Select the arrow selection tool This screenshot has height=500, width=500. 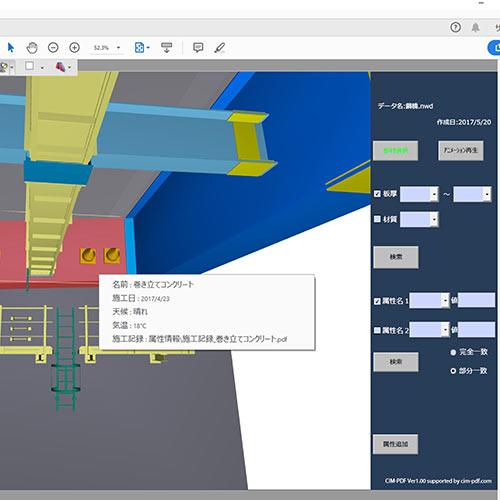(11, 48)
